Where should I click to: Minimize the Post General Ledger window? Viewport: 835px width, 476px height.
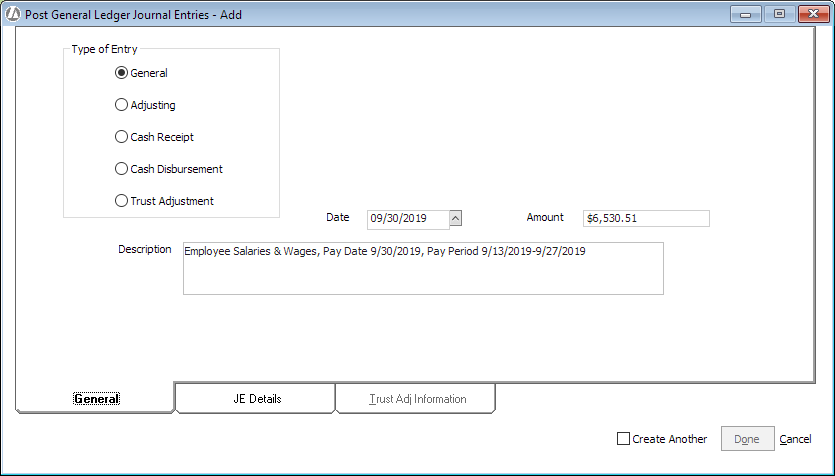746,14
